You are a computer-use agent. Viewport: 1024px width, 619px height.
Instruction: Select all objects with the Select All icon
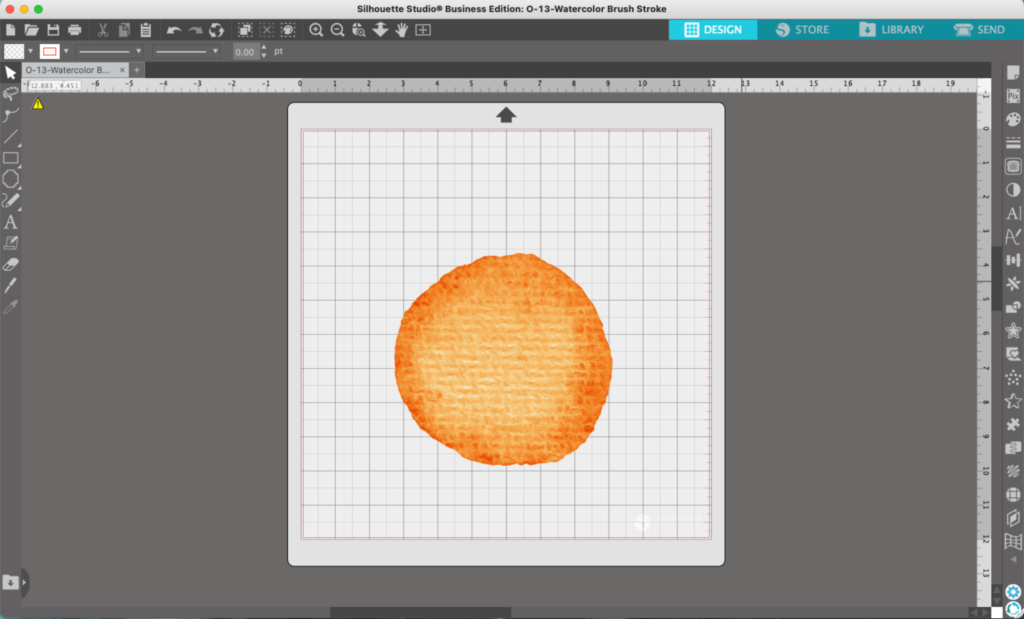click(245, 30)
